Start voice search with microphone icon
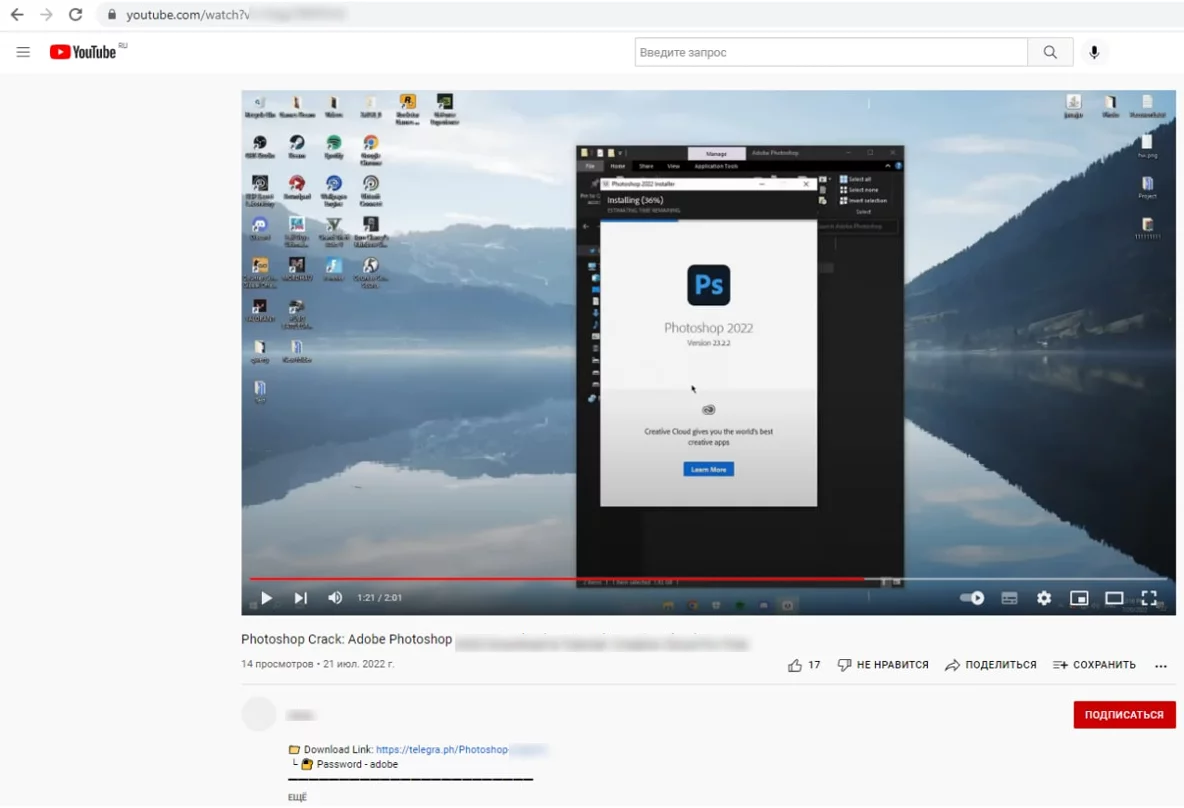Viewport: 1184px width, 808px height. pos(1094,52)
